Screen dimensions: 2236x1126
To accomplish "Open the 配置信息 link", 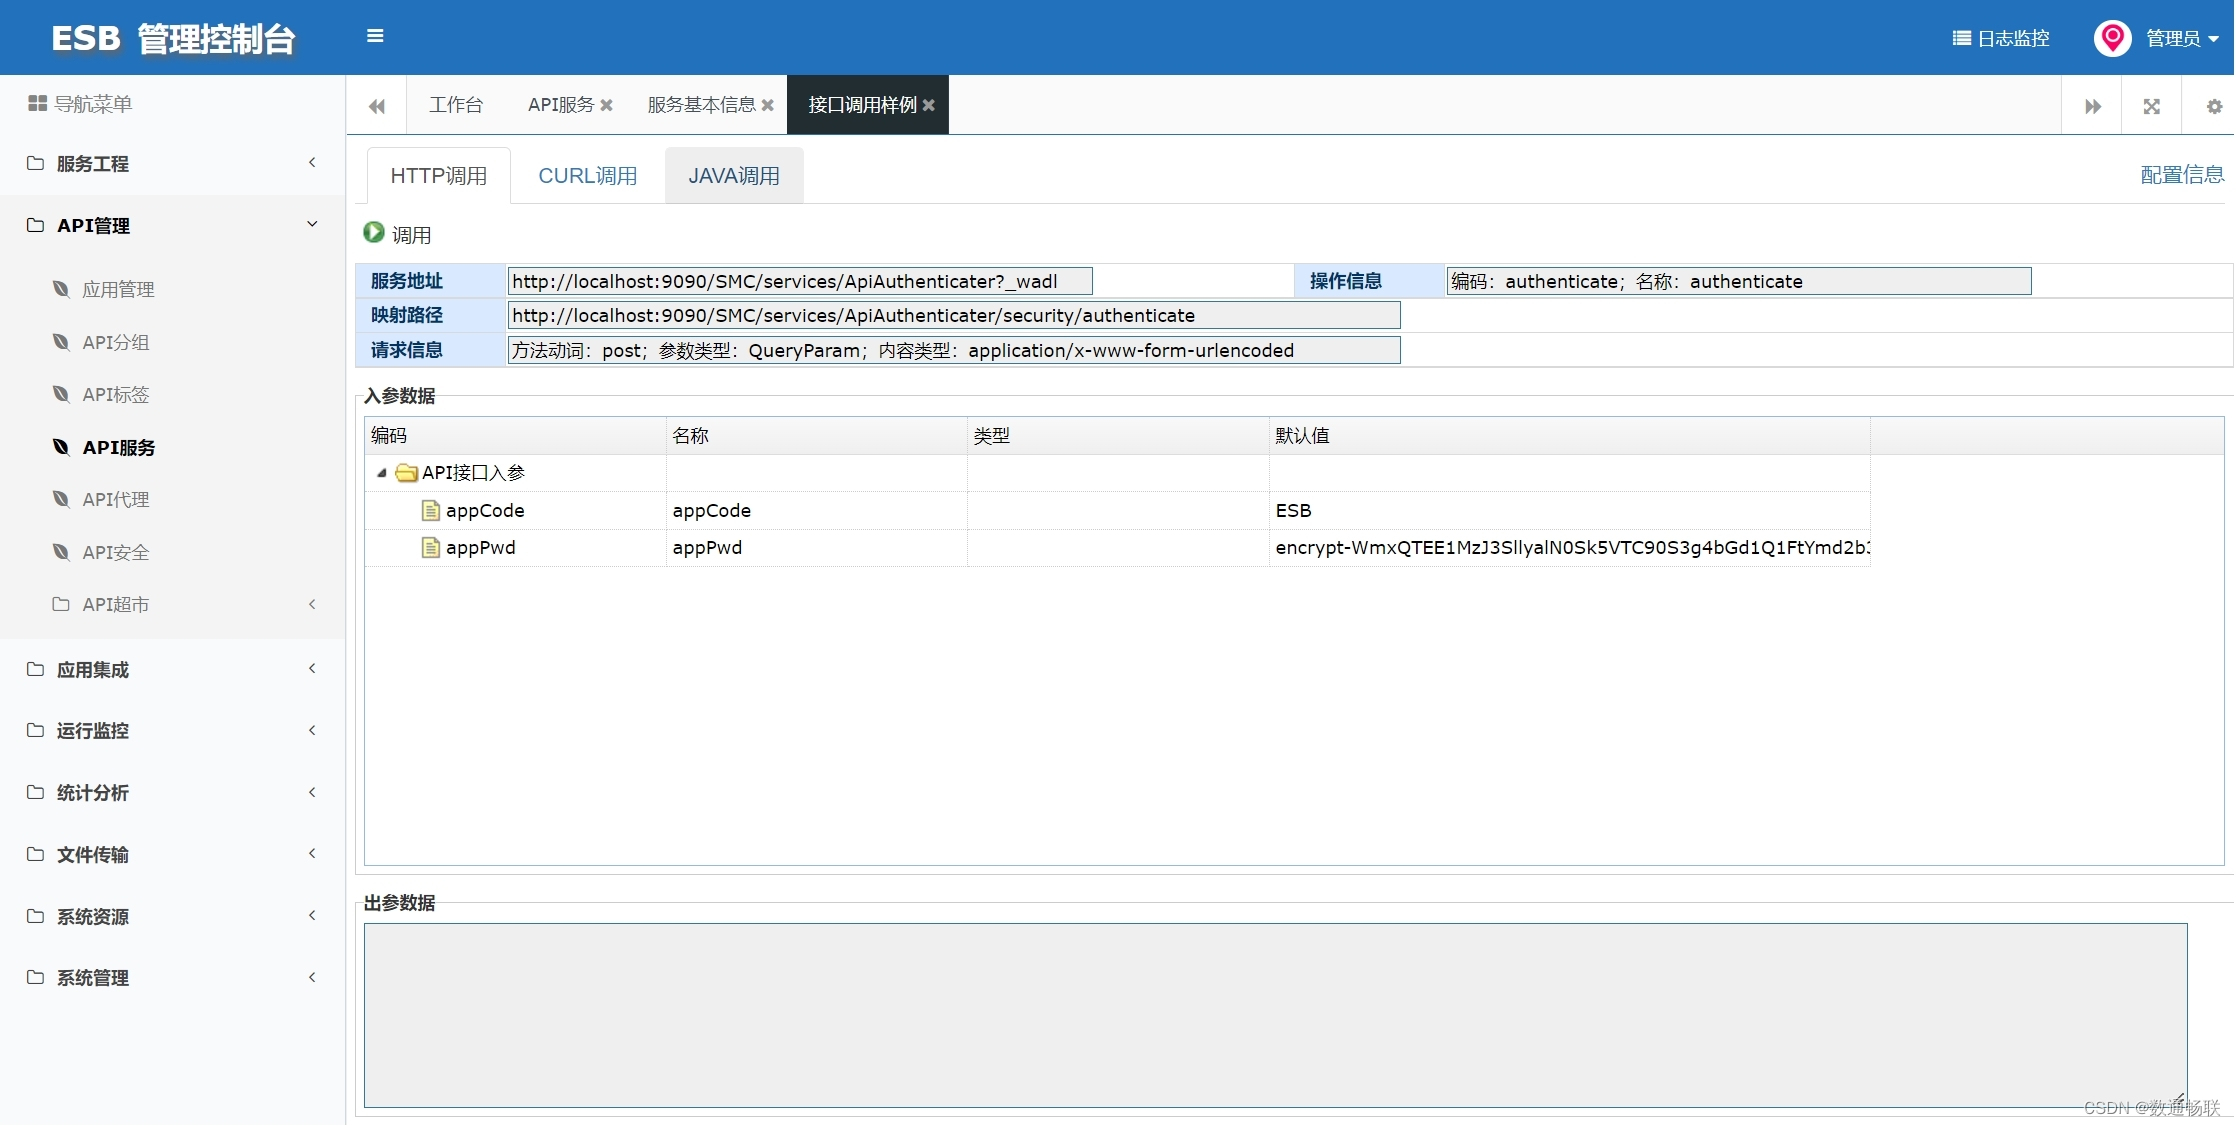I will pos(2181,175).
